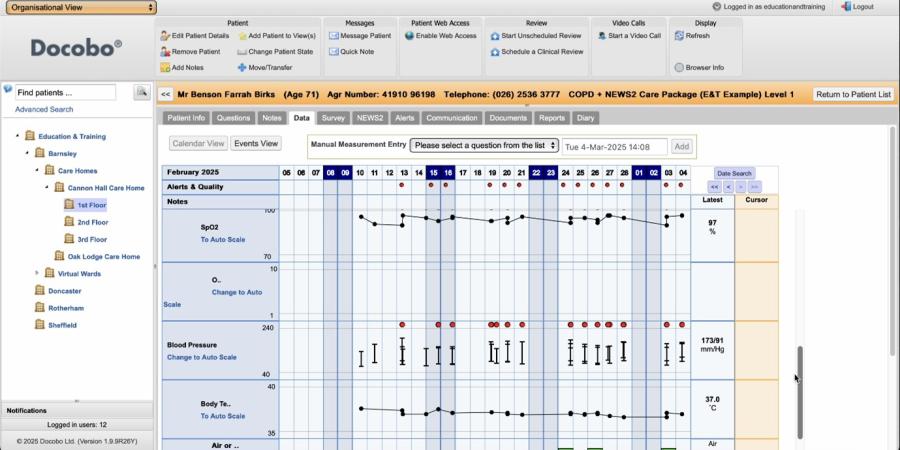Screen dimensions: 900x450
Task: Click the Doncaster folder icon
Action: coord(40,290)
